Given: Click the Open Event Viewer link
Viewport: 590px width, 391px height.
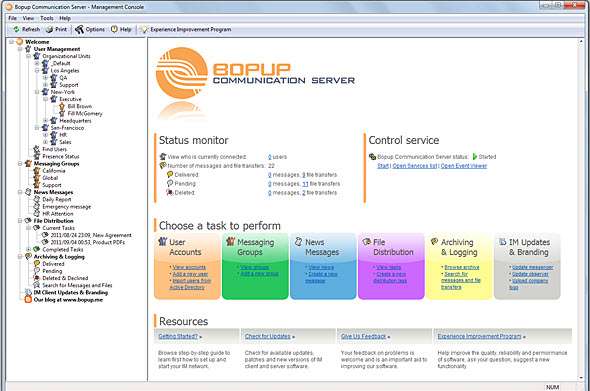Looking at the screenshot, I should (x=464, y=166).
